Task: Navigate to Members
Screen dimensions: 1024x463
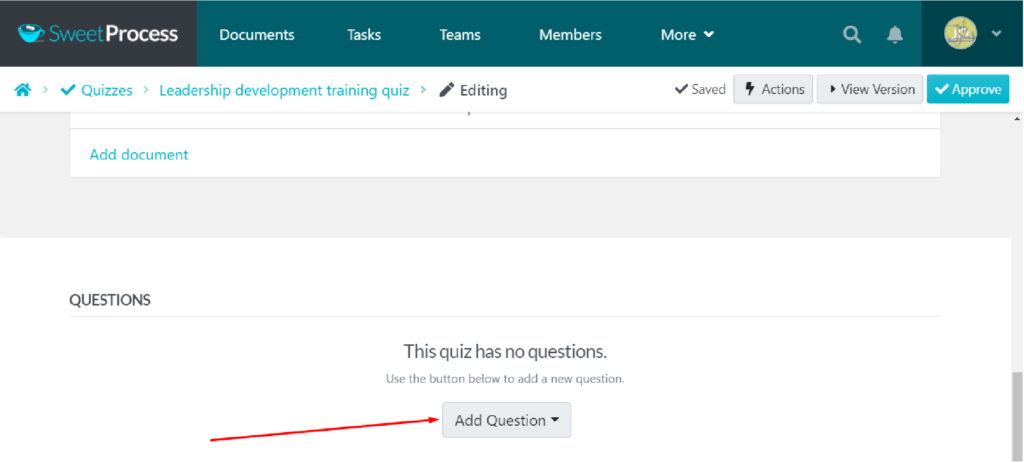Action: click(x=570, y=35)
